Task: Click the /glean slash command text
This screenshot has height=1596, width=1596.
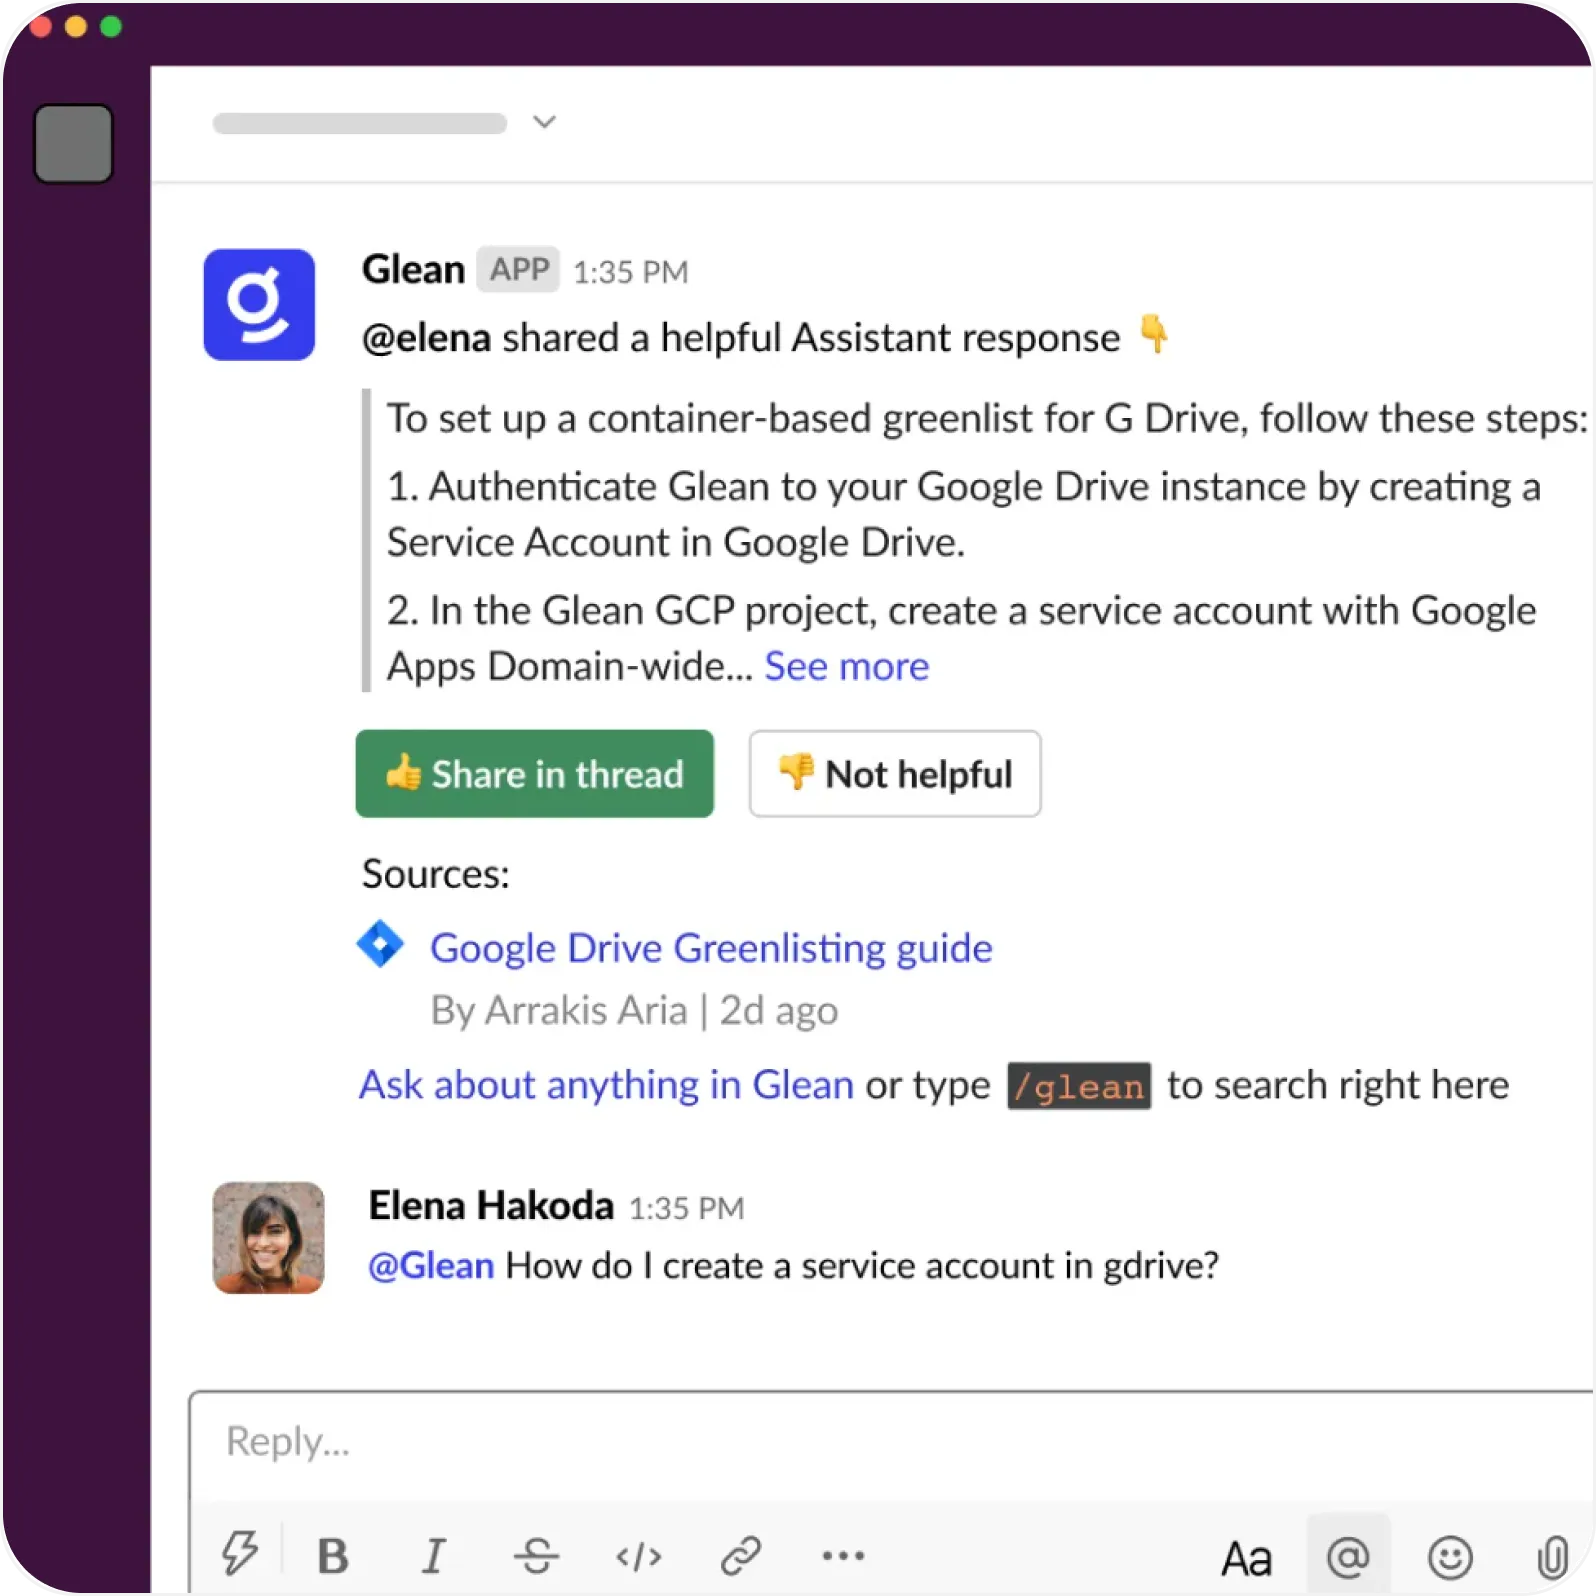Action: click(x=1079, y=1086)
